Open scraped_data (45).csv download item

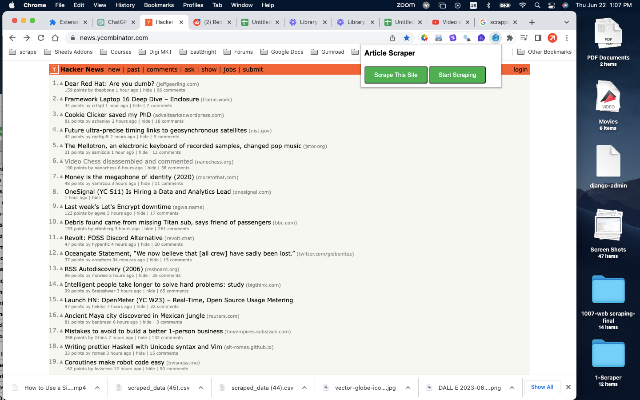[x=152, y=388]
